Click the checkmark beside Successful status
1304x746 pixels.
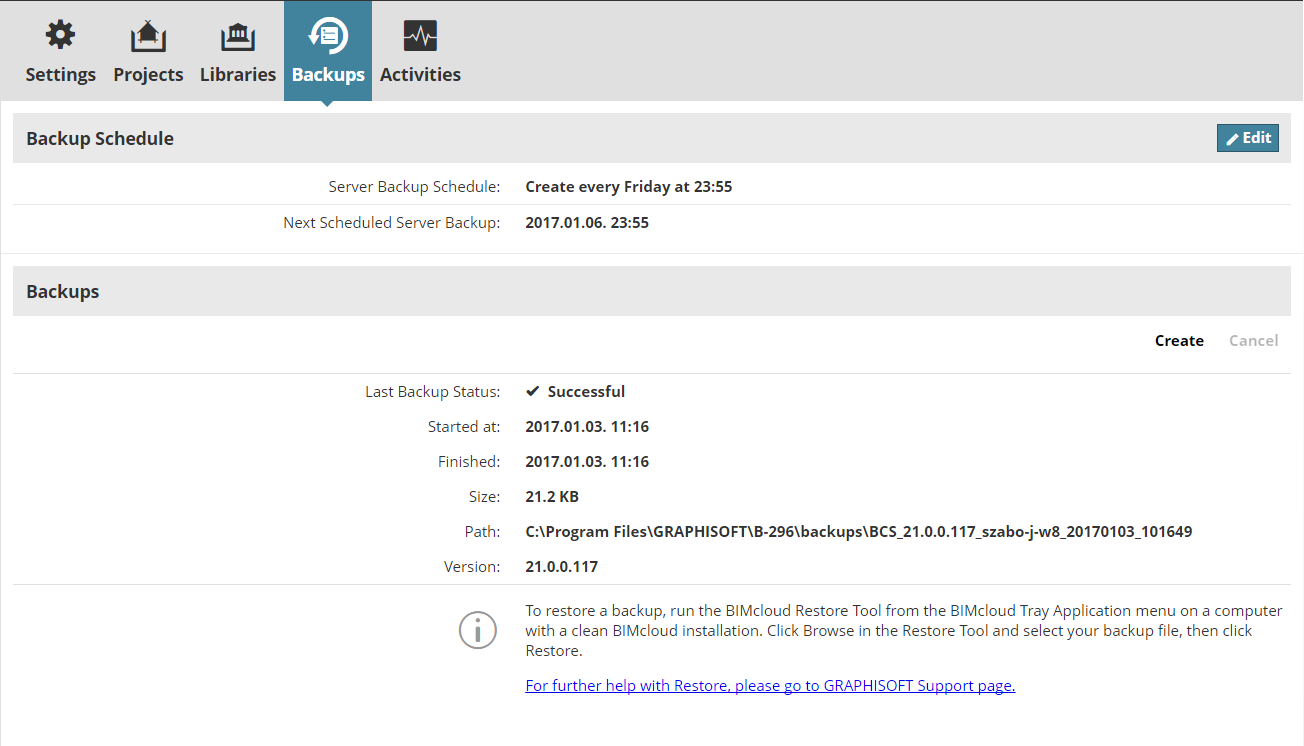pos(533,390)
